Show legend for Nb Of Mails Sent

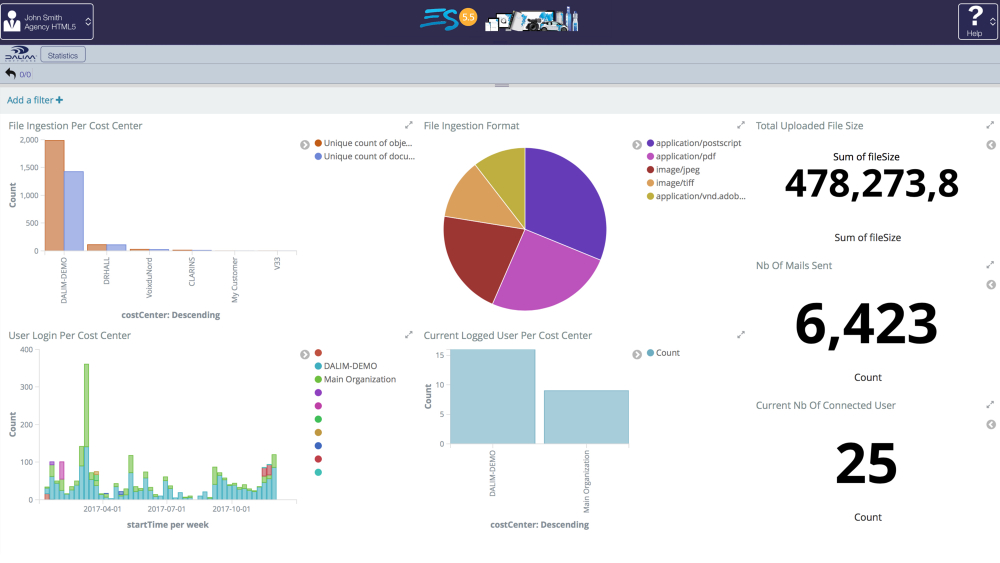coord(990,285)
